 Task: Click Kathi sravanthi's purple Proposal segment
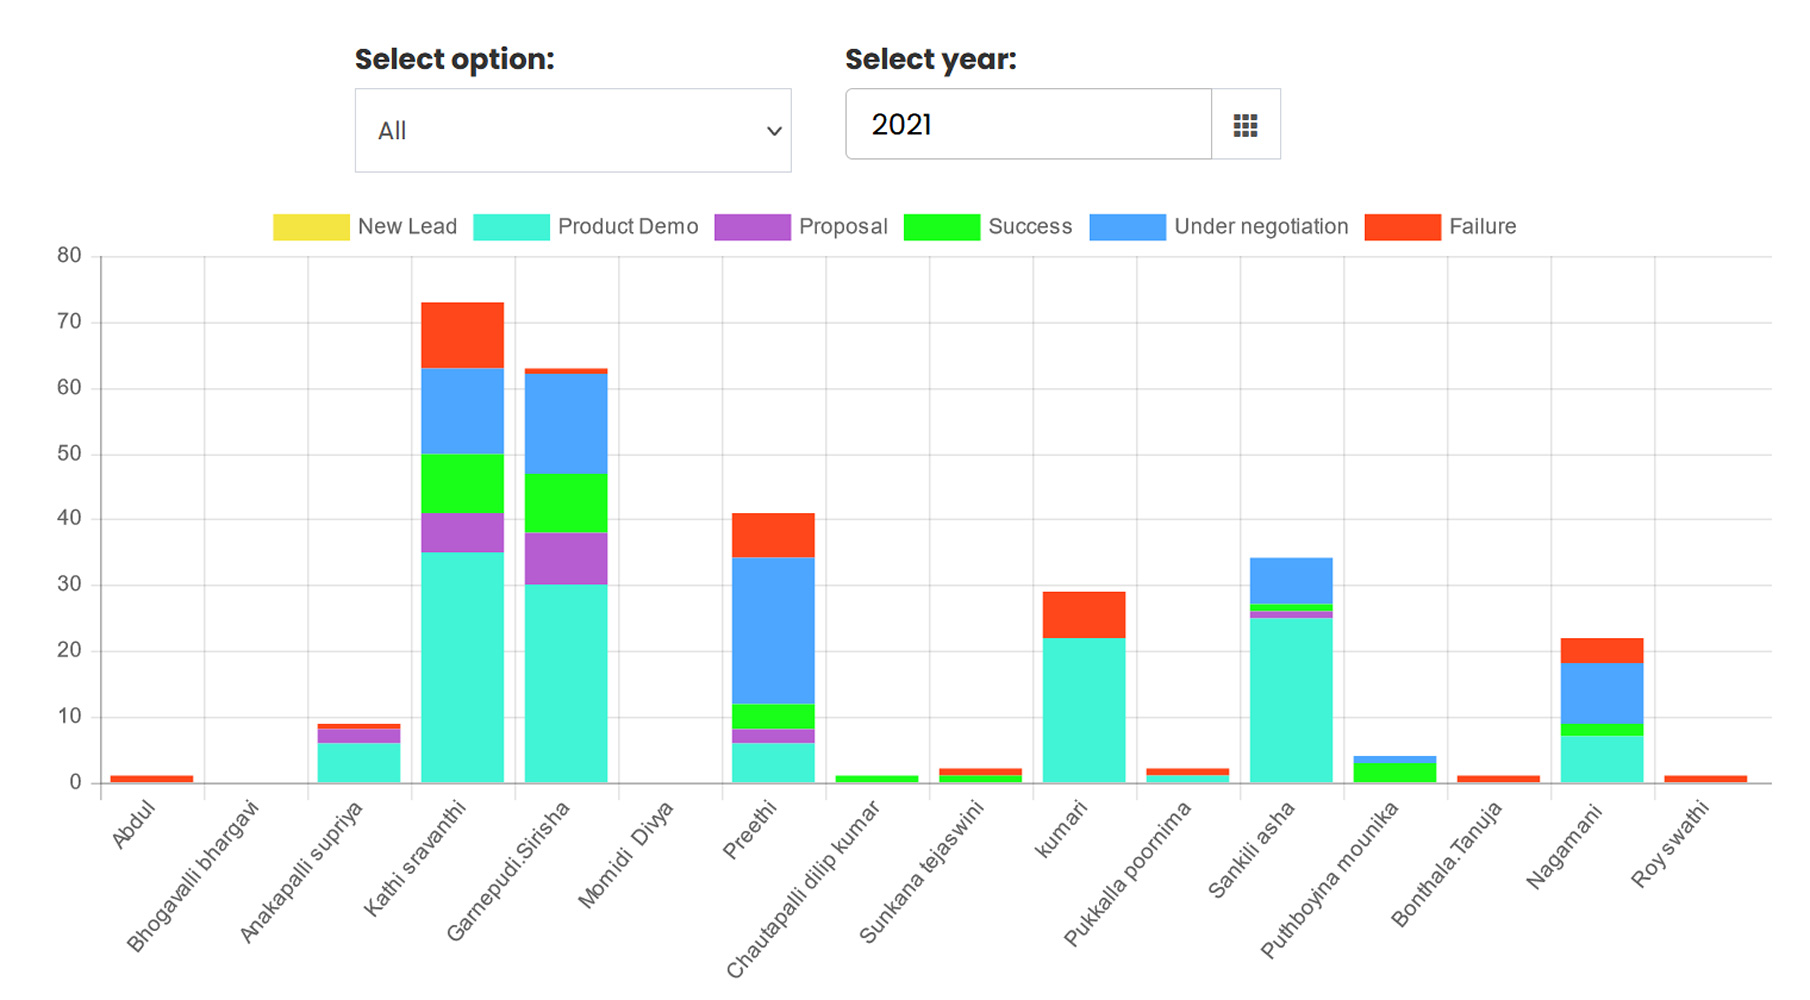(x=462, y=533)
